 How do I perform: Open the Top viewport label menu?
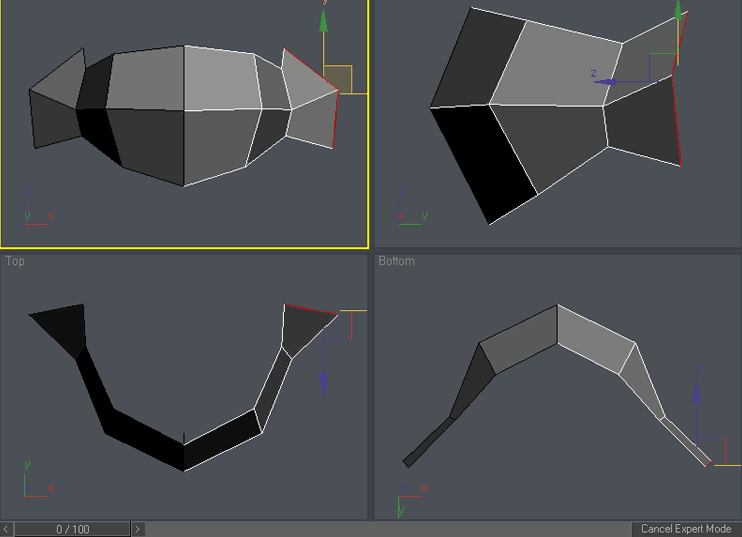(x=15, y=261)
